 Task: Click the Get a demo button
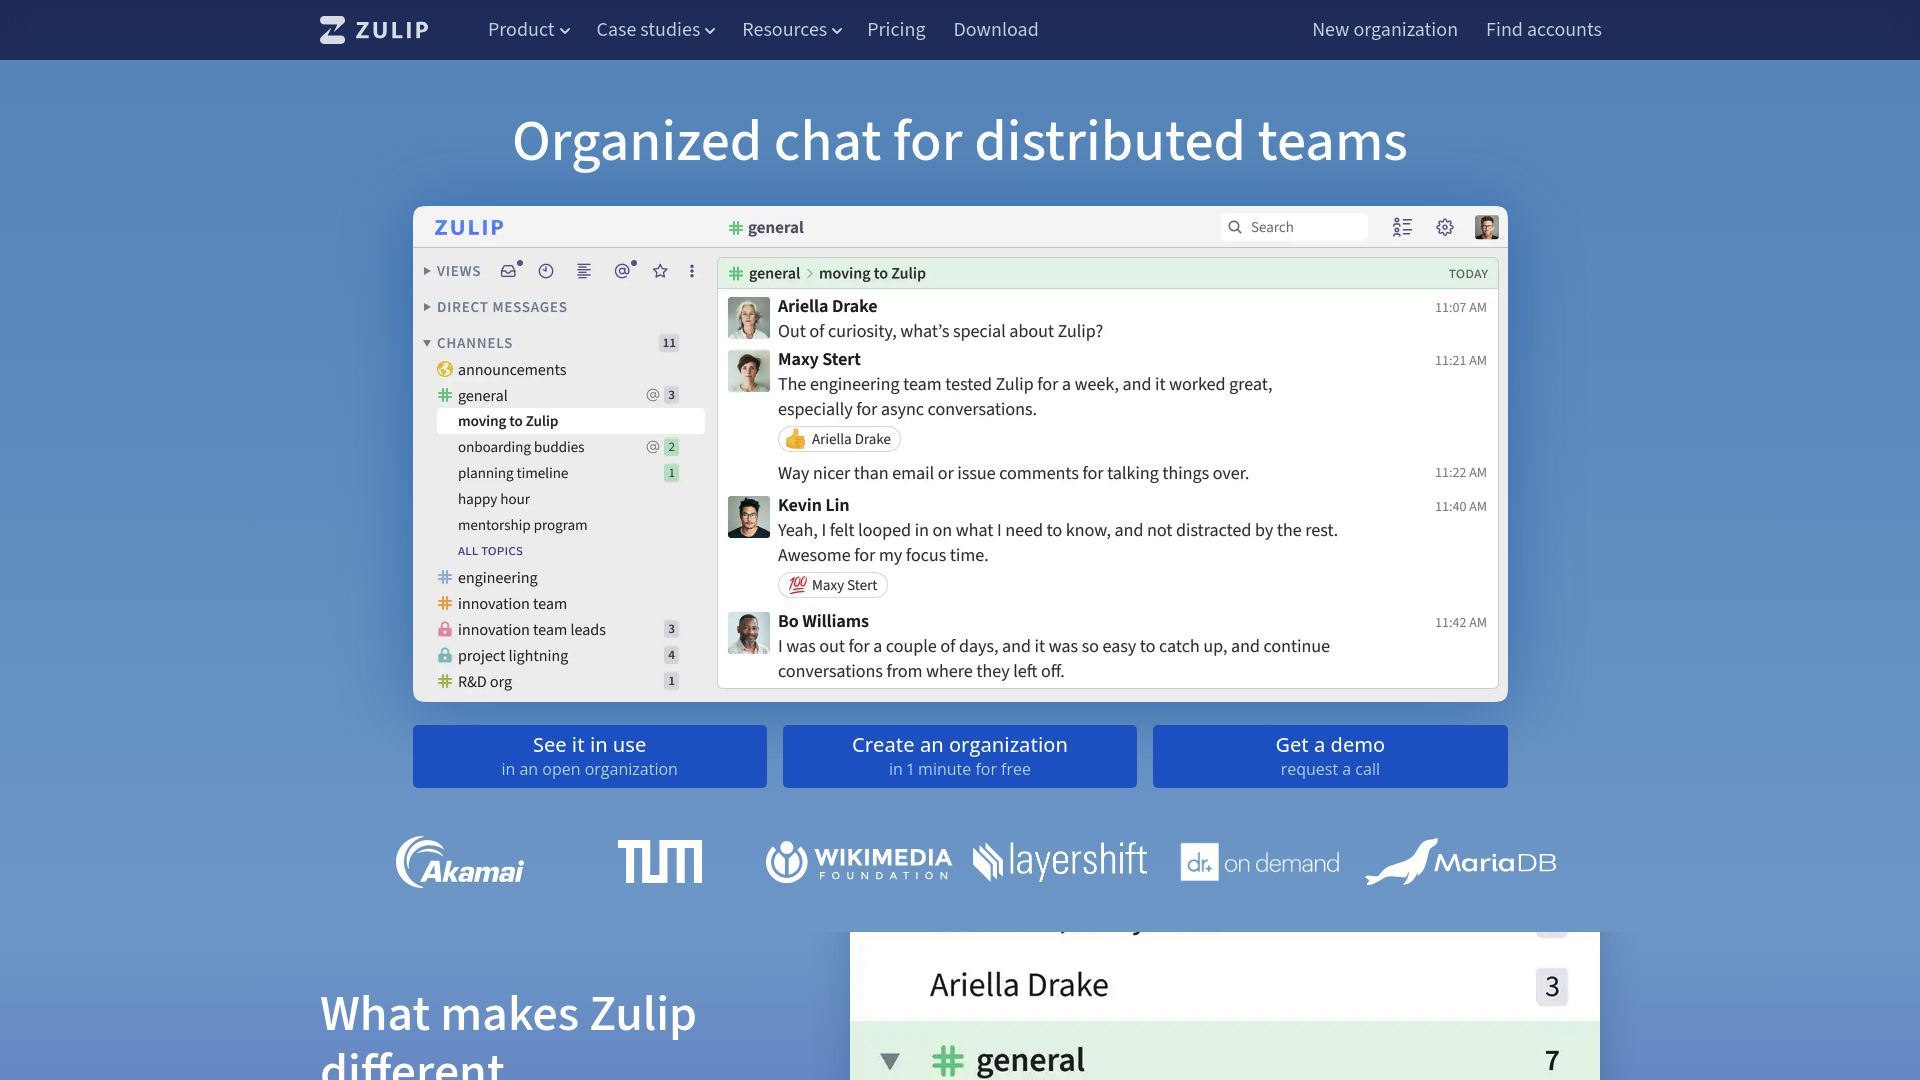pyautogui.click(x=1330, y=756)
